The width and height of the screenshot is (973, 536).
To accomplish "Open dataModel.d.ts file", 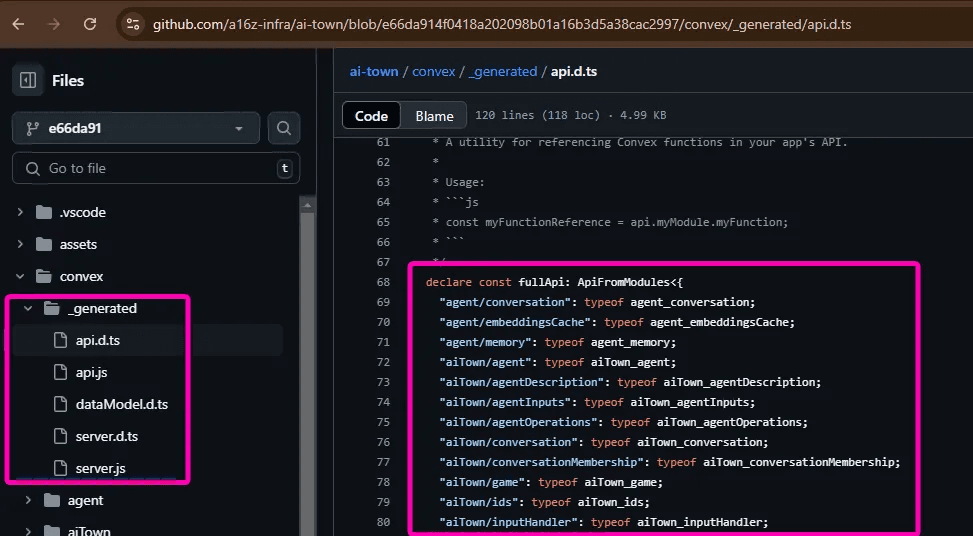I will [122, 404].
